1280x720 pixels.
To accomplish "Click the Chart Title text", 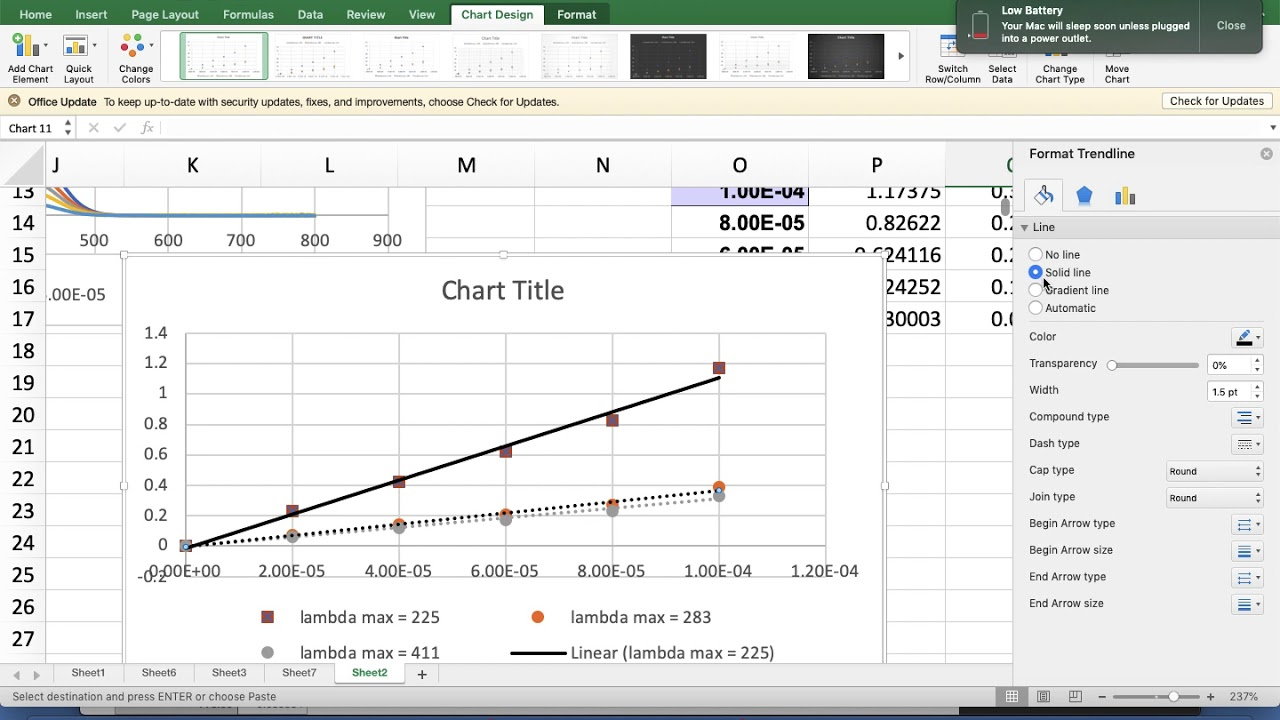I will click(503, 291).
